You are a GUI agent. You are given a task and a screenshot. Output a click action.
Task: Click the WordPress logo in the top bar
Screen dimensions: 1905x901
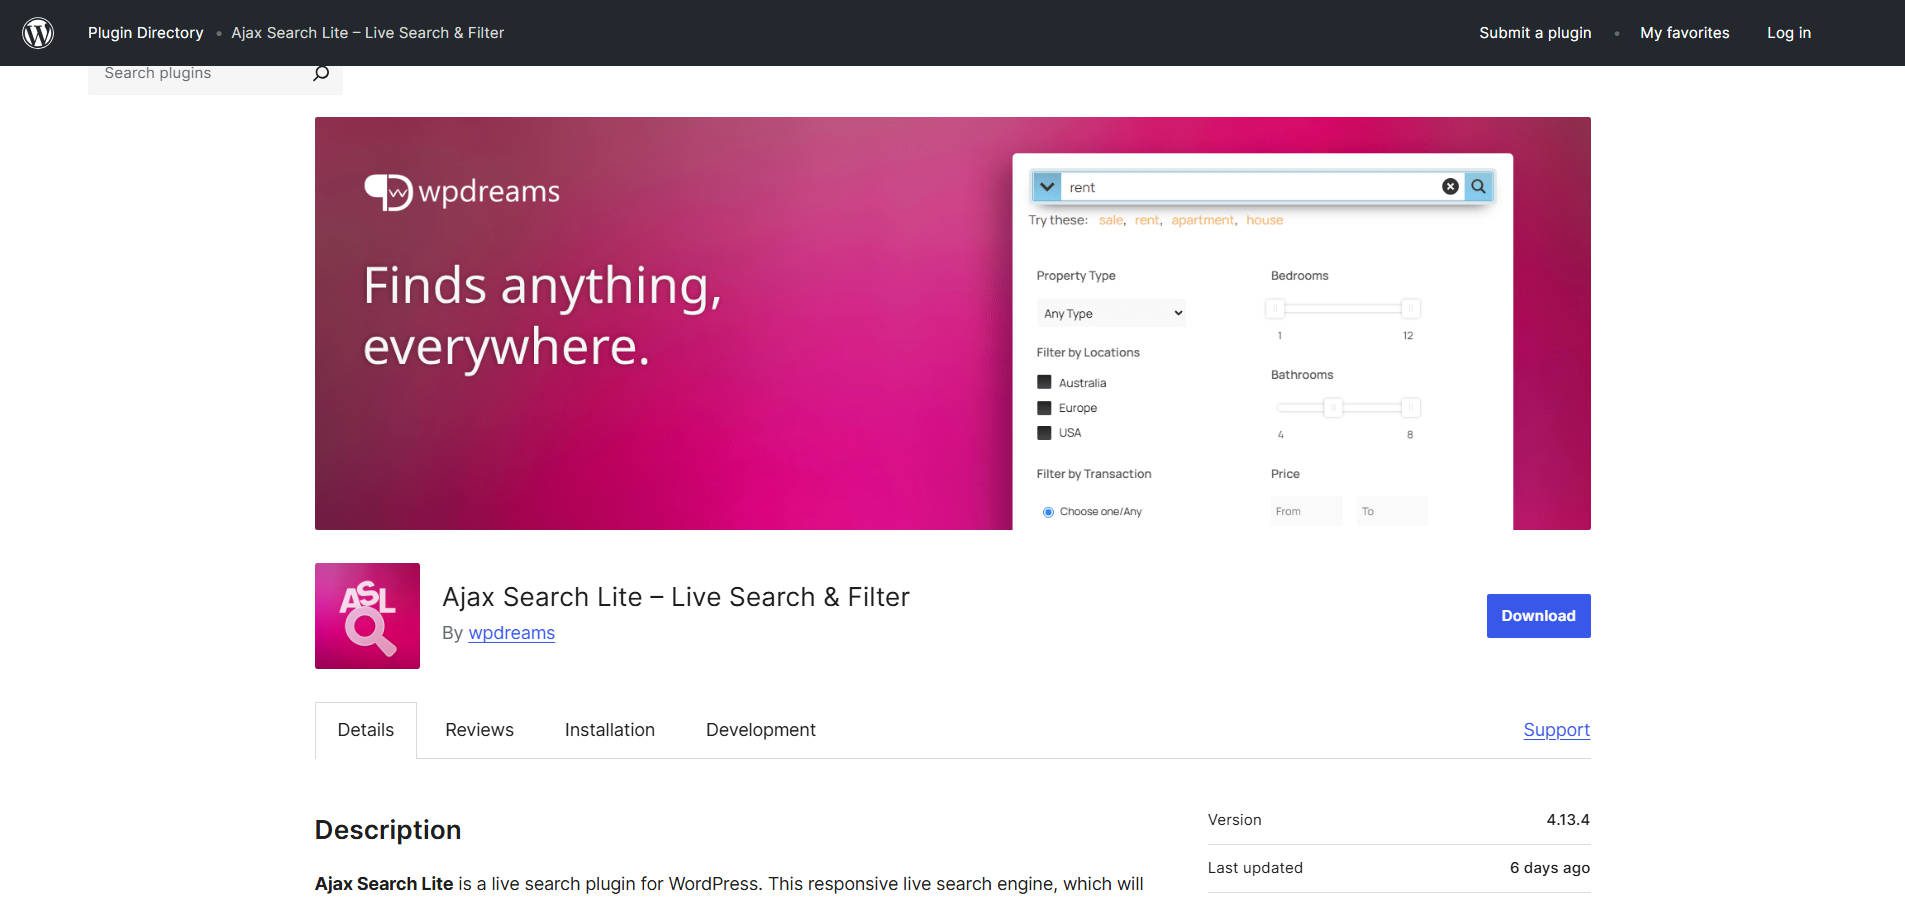click(38, 31)
